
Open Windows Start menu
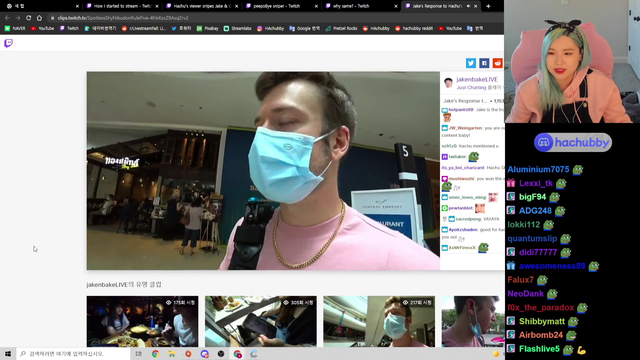[8, 354]
